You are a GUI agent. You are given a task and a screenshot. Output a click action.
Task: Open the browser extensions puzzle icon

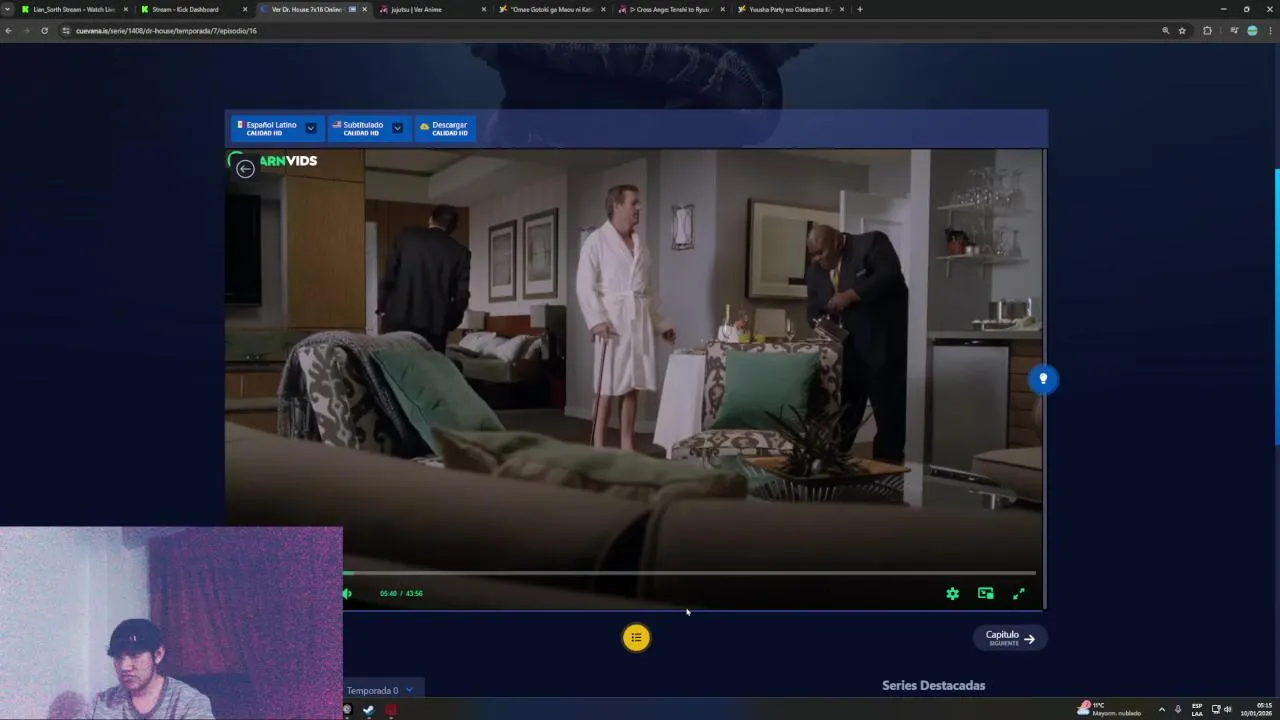click(1207, 31)
